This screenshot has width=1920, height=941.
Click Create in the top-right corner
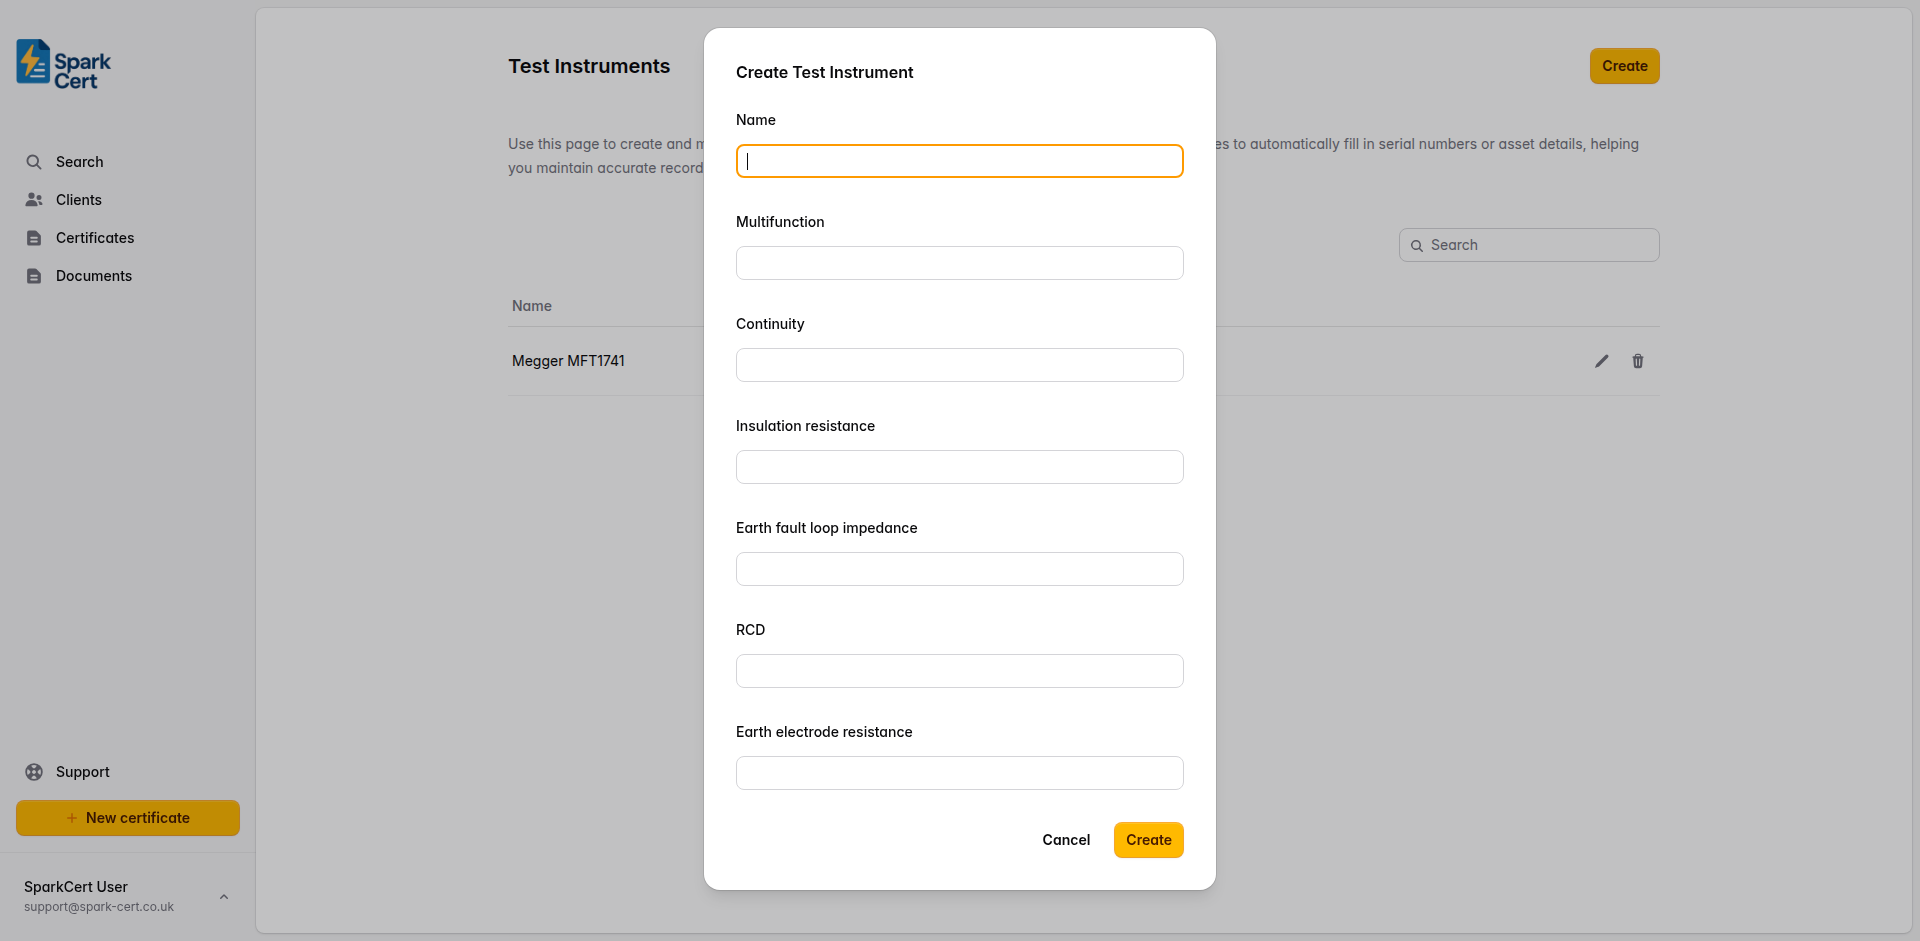click(1623, 66)
